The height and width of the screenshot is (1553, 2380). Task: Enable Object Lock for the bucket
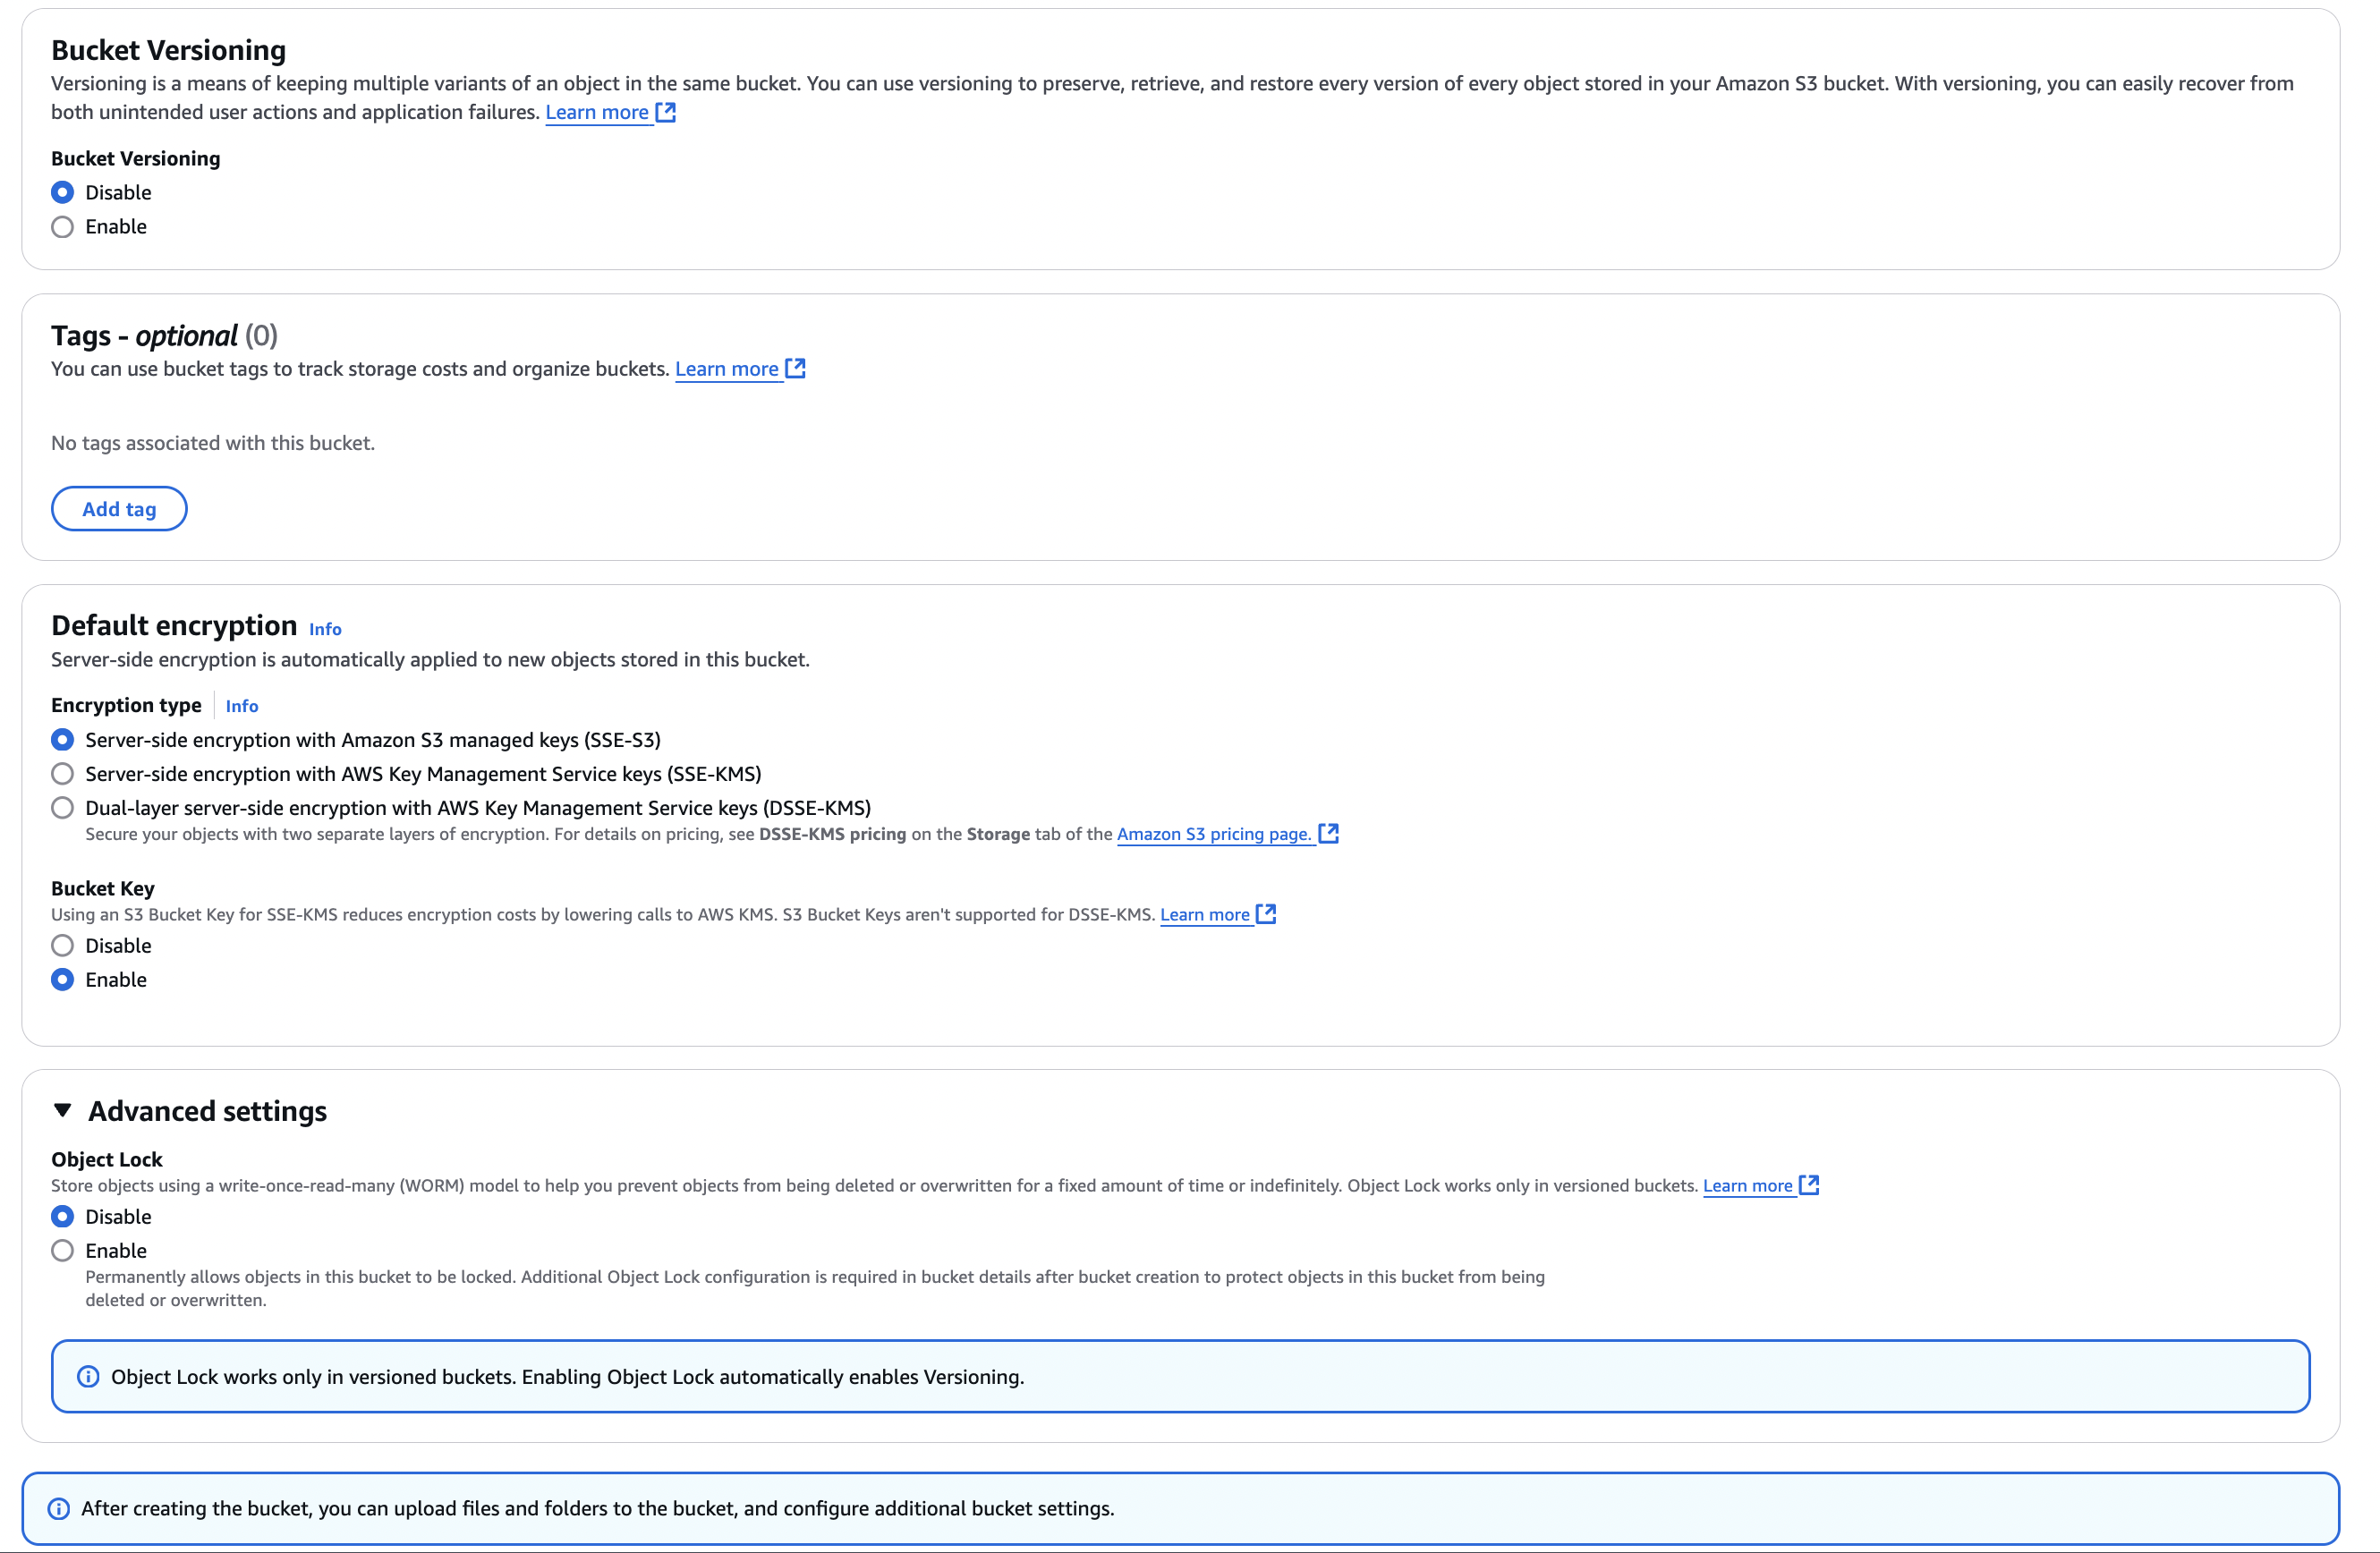[x=62, y=1250]
